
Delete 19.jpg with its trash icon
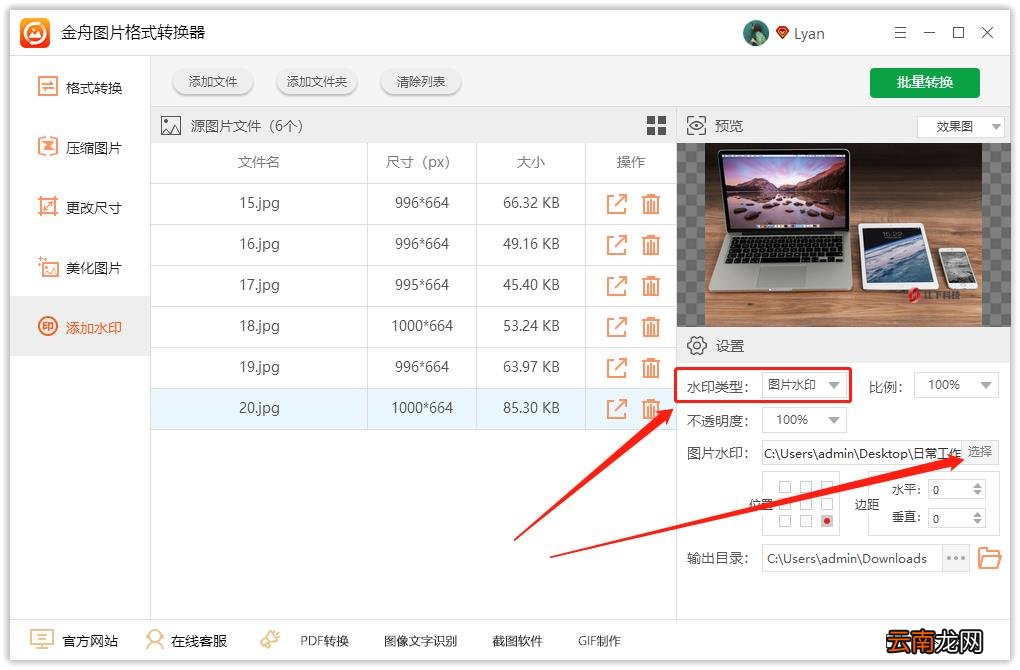(x=651, y=368)
